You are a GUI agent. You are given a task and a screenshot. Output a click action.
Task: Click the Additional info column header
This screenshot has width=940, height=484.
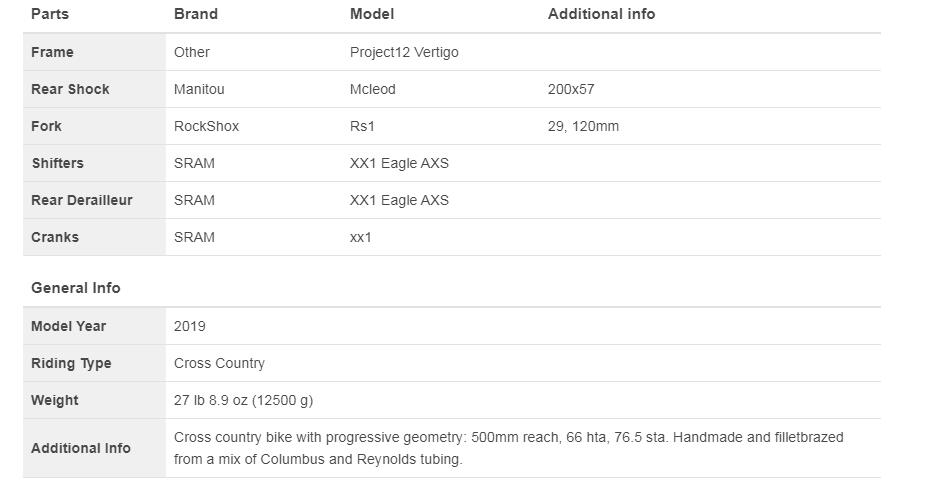601,14
